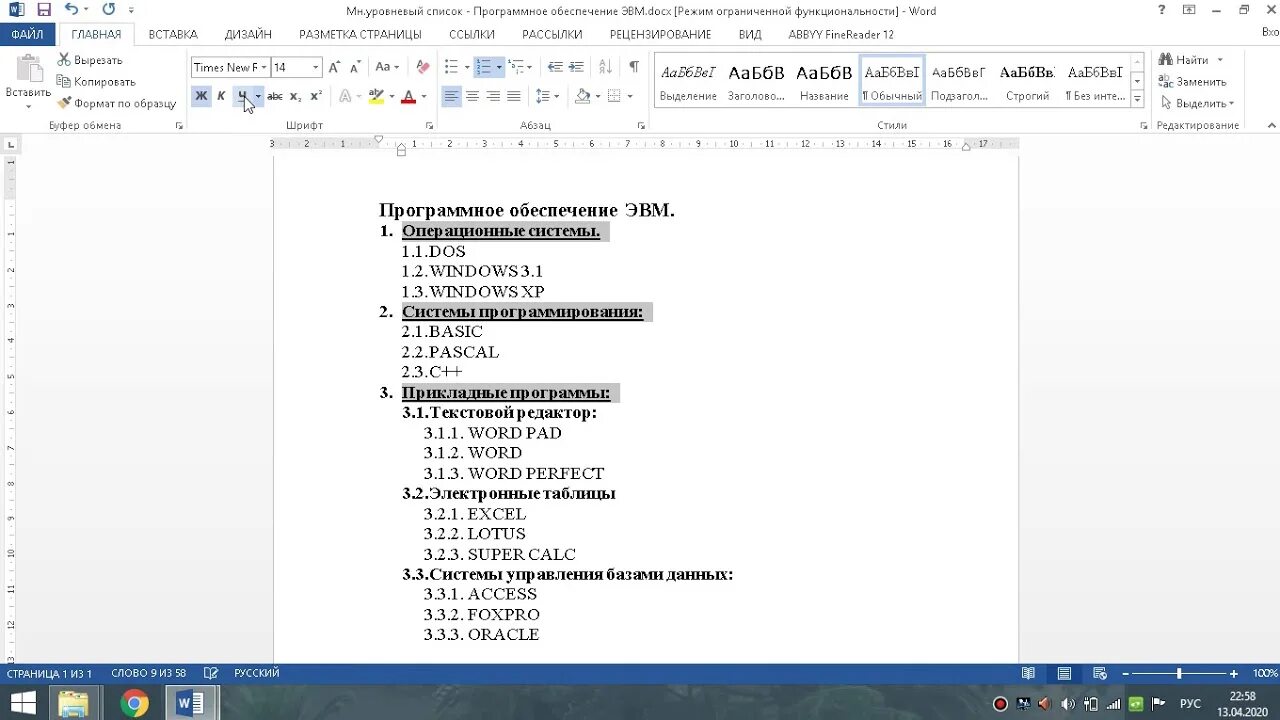Open the Рецензирование tab
The width and height of the screenshot is (1280, 720).
pos(661,34)
